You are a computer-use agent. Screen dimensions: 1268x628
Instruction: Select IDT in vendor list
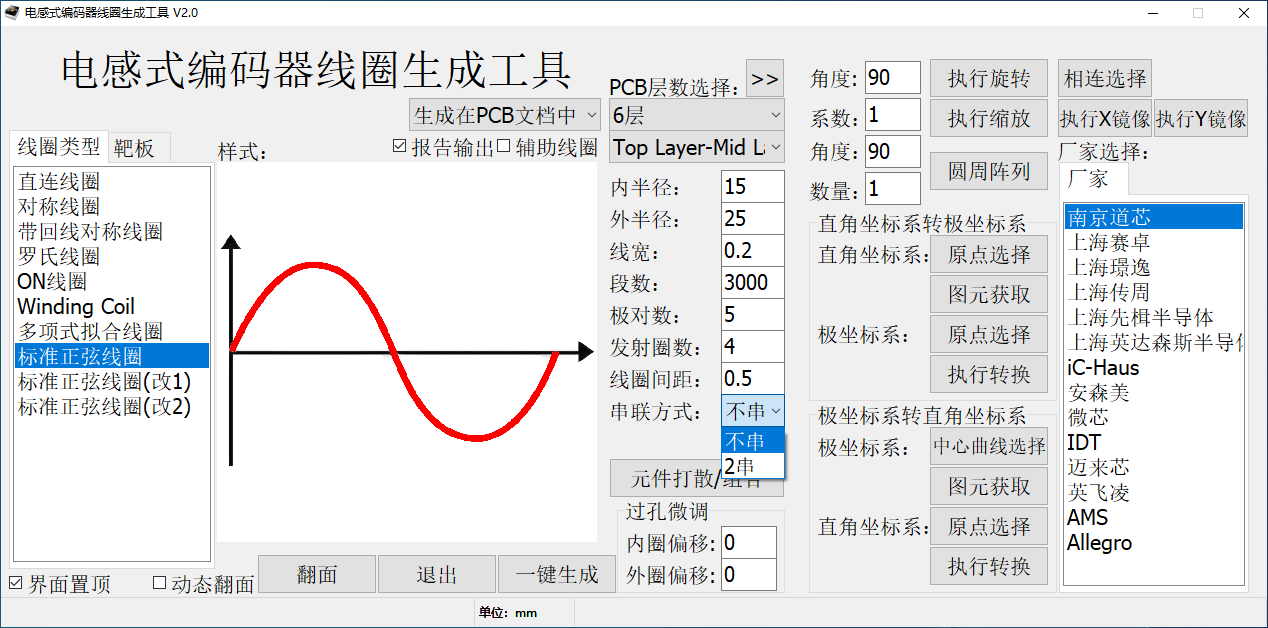1154,442
